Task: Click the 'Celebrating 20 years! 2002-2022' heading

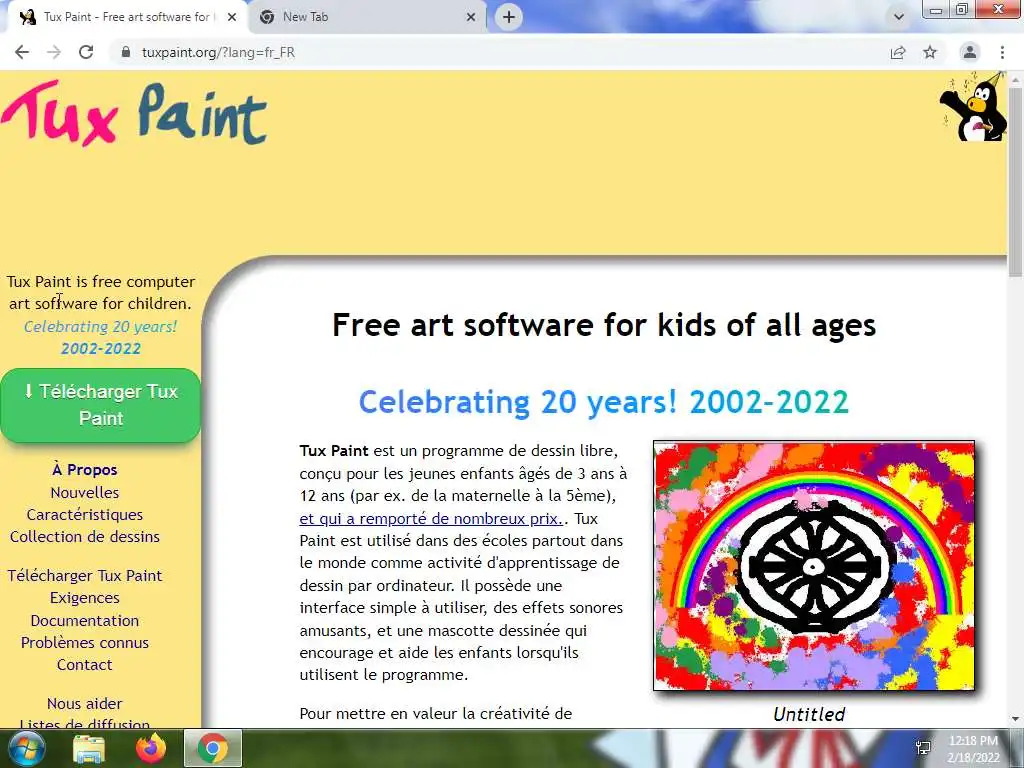Action: point(603,402)
